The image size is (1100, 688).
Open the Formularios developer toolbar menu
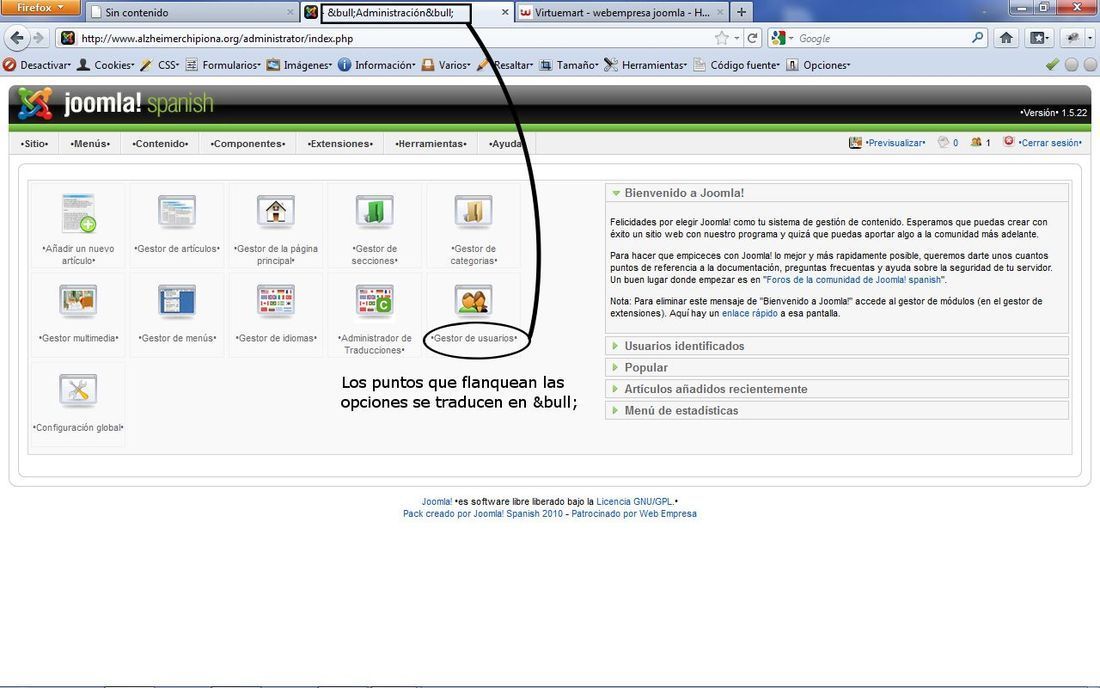point(223,65)
